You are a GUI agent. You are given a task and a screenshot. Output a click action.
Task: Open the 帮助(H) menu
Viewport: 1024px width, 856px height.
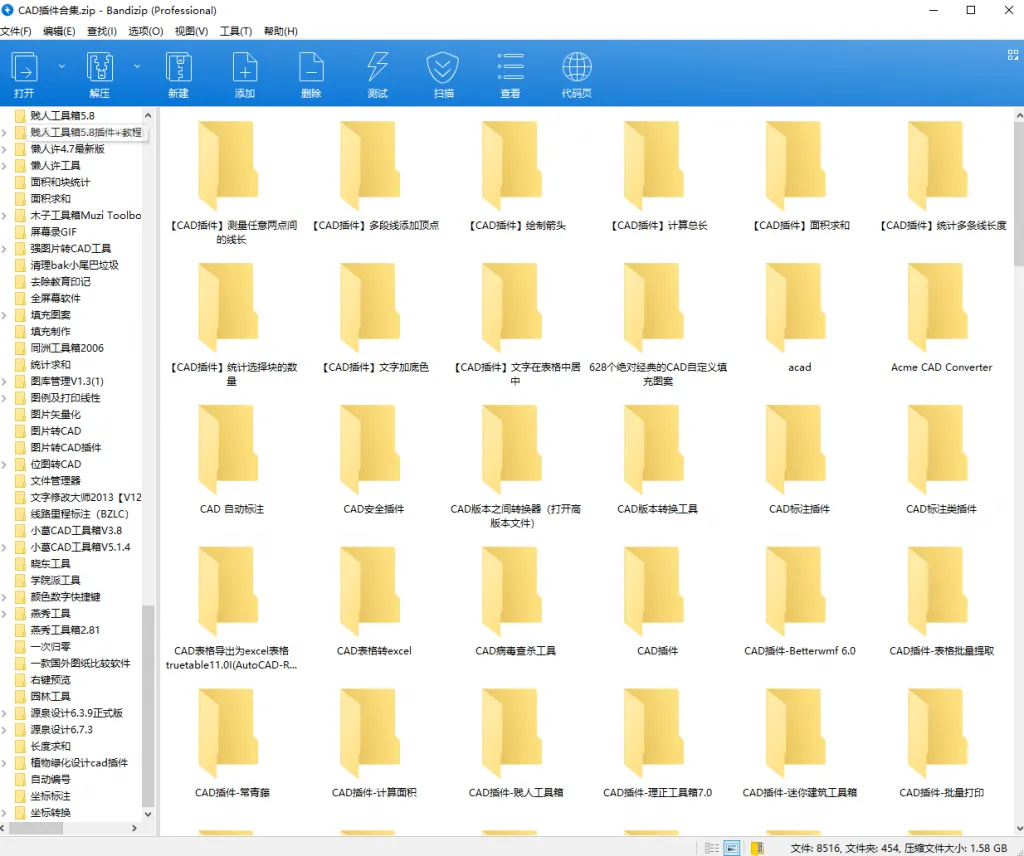pos(280,31)
